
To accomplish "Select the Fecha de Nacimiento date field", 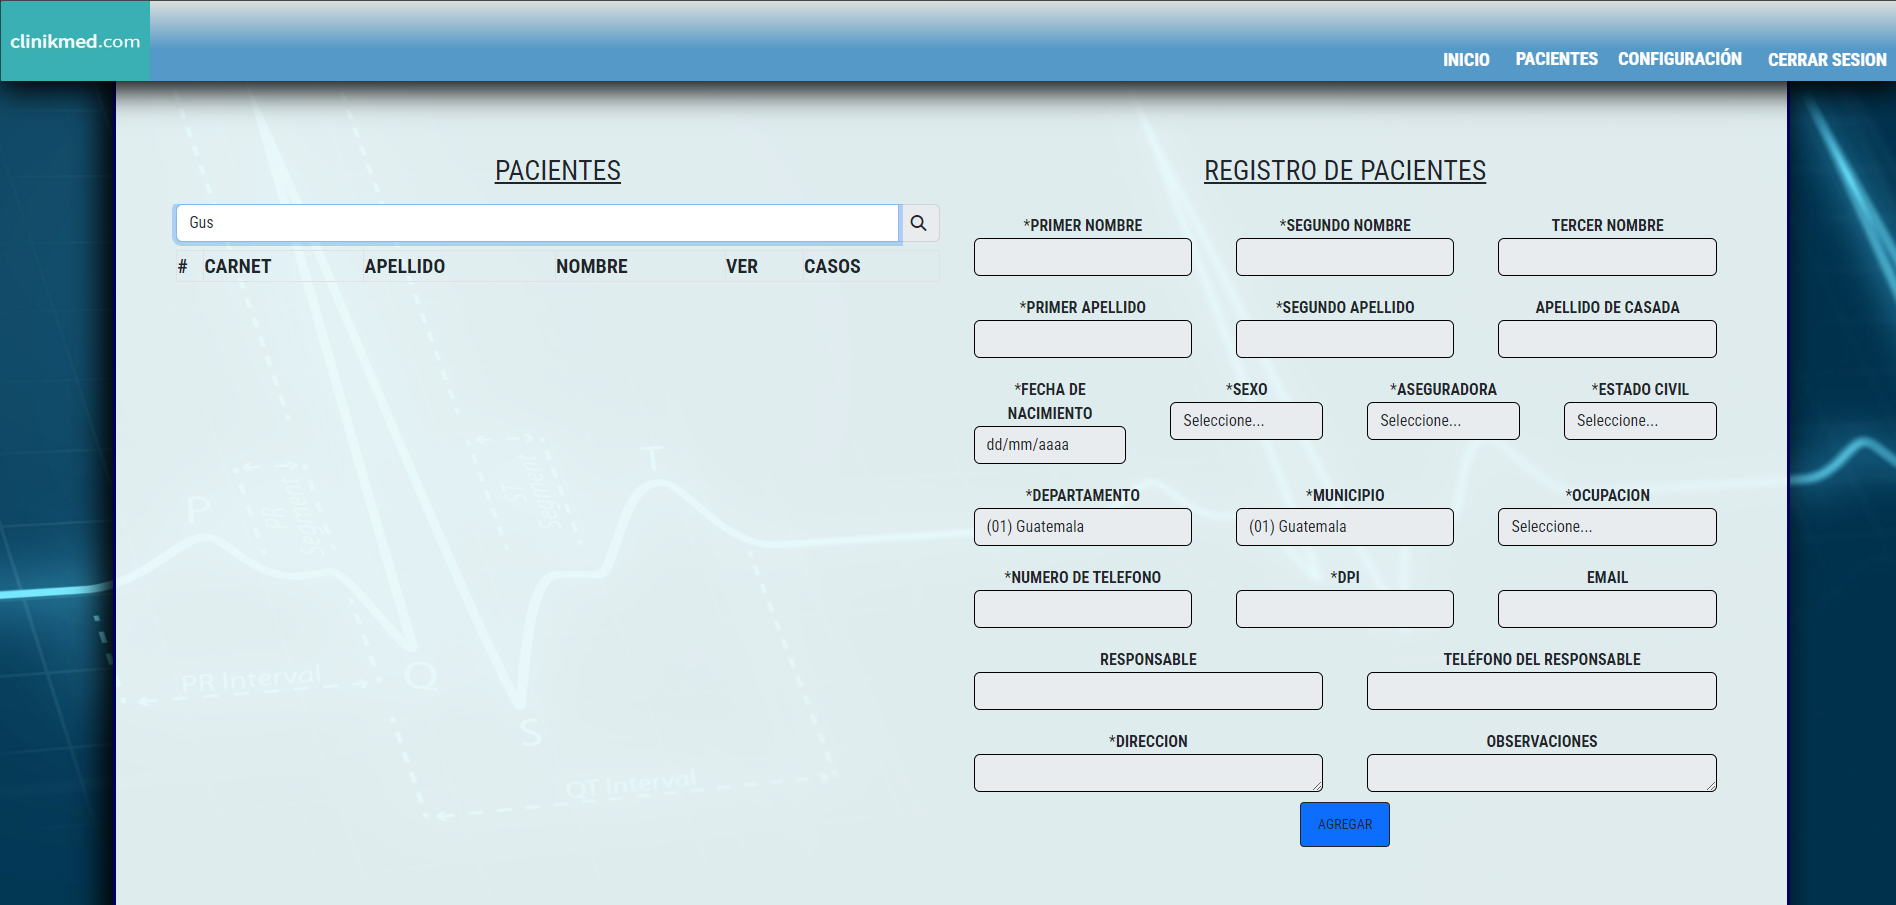I will click(x=1049, y=445).
